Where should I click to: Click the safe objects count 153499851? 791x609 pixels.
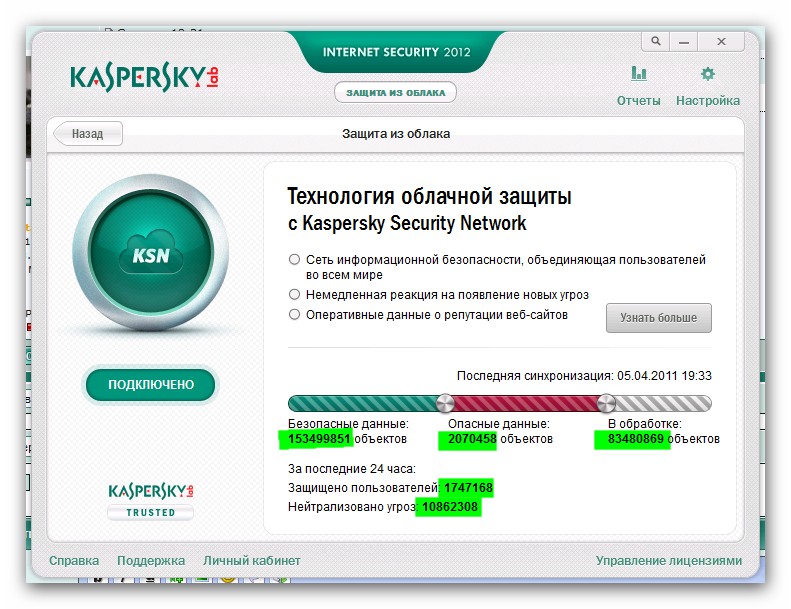pos(319,438)
